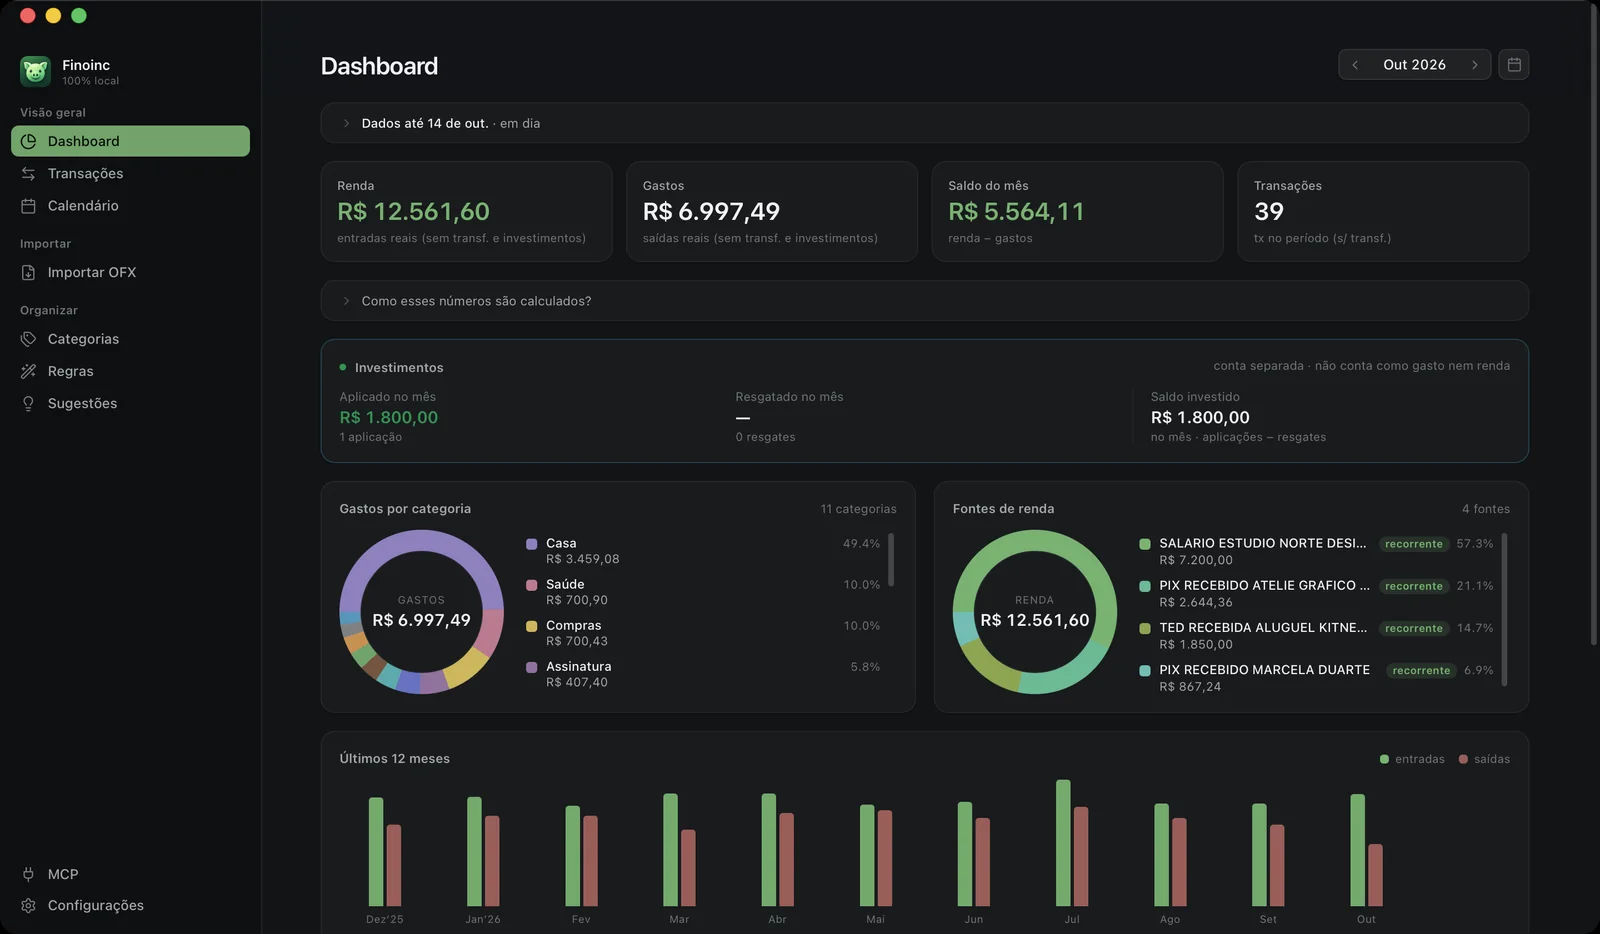Image resolution: width=1600 pixels, height=934 pixels.
Task: Click the Casa purple color swatch
Action: click(x=532, y=544)
